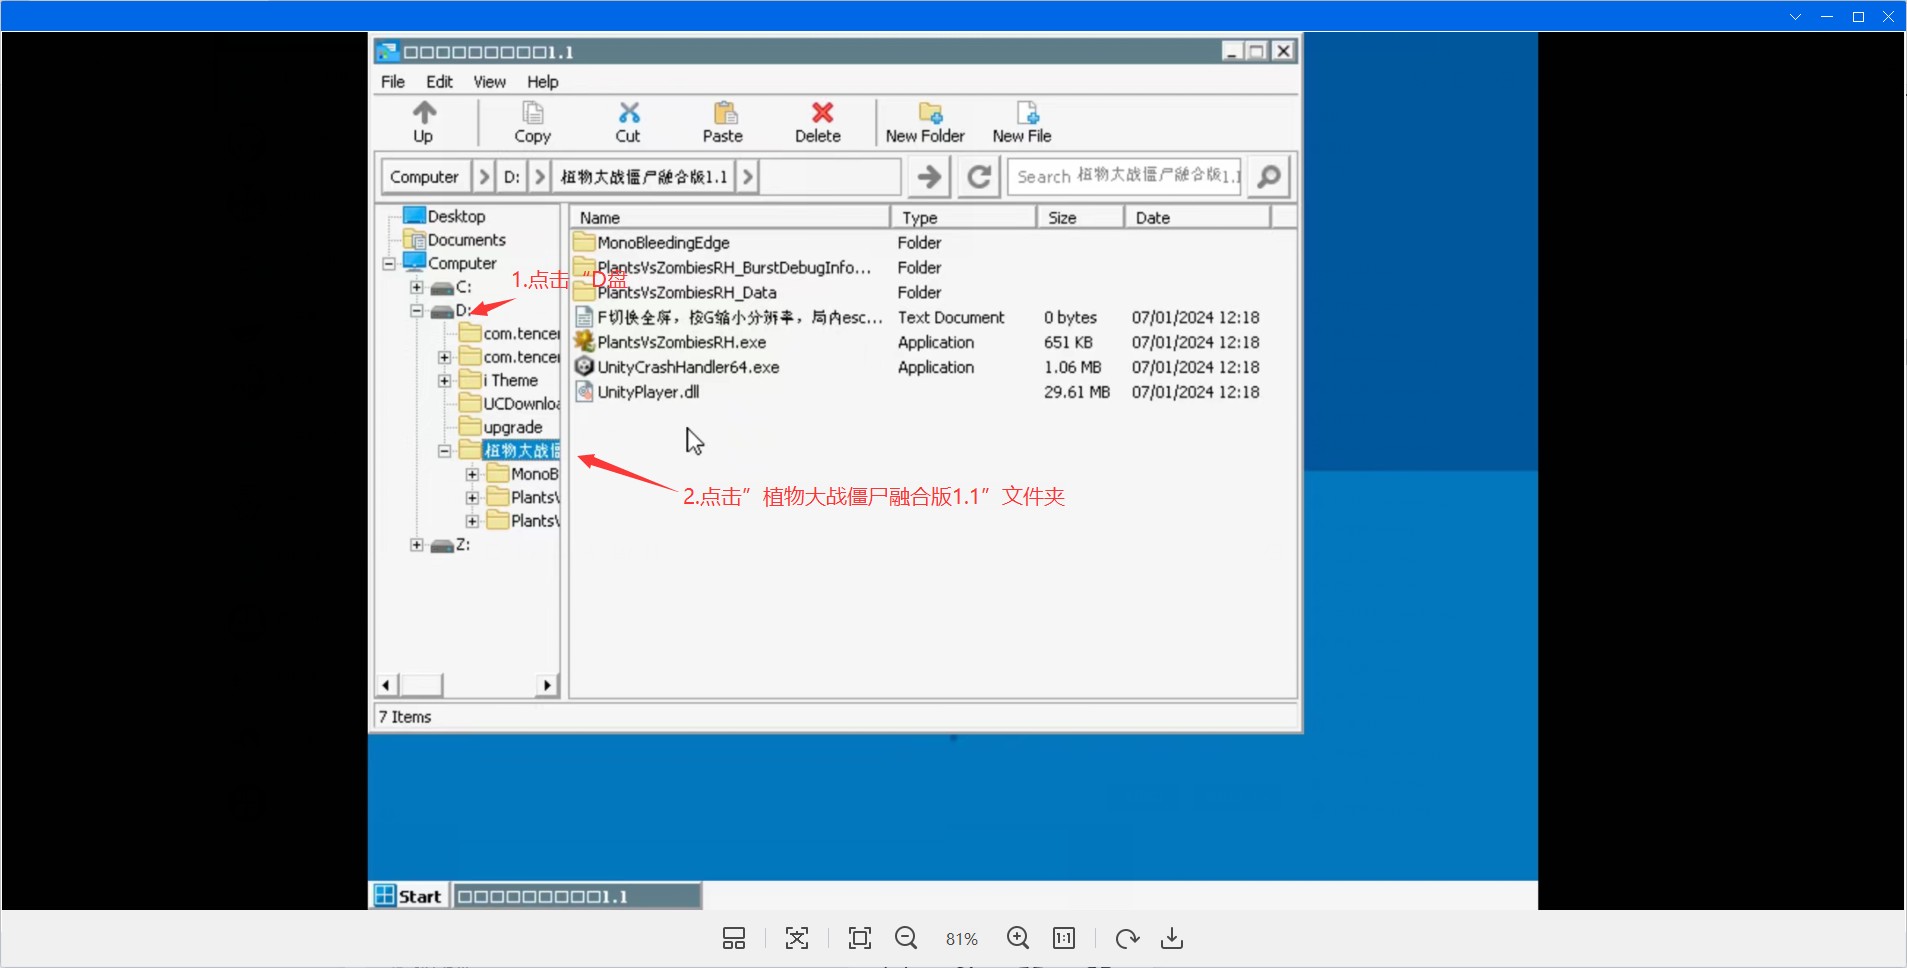Screen dimensions: 1907x968
Task: Click the text recognition icon
Action: pos(797,938)
